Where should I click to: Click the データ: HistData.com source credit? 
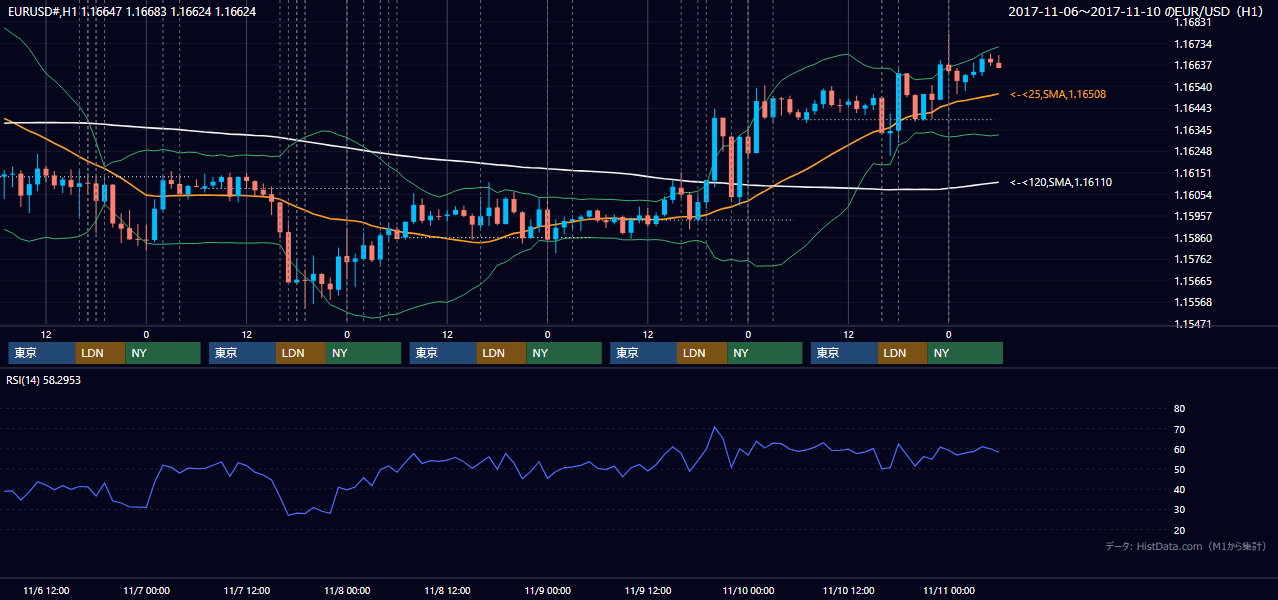point(1186,546)
